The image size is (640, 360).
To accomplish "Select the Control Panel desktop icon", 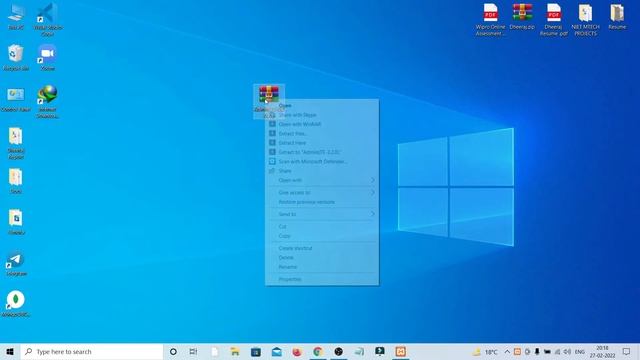I will 16,99.
